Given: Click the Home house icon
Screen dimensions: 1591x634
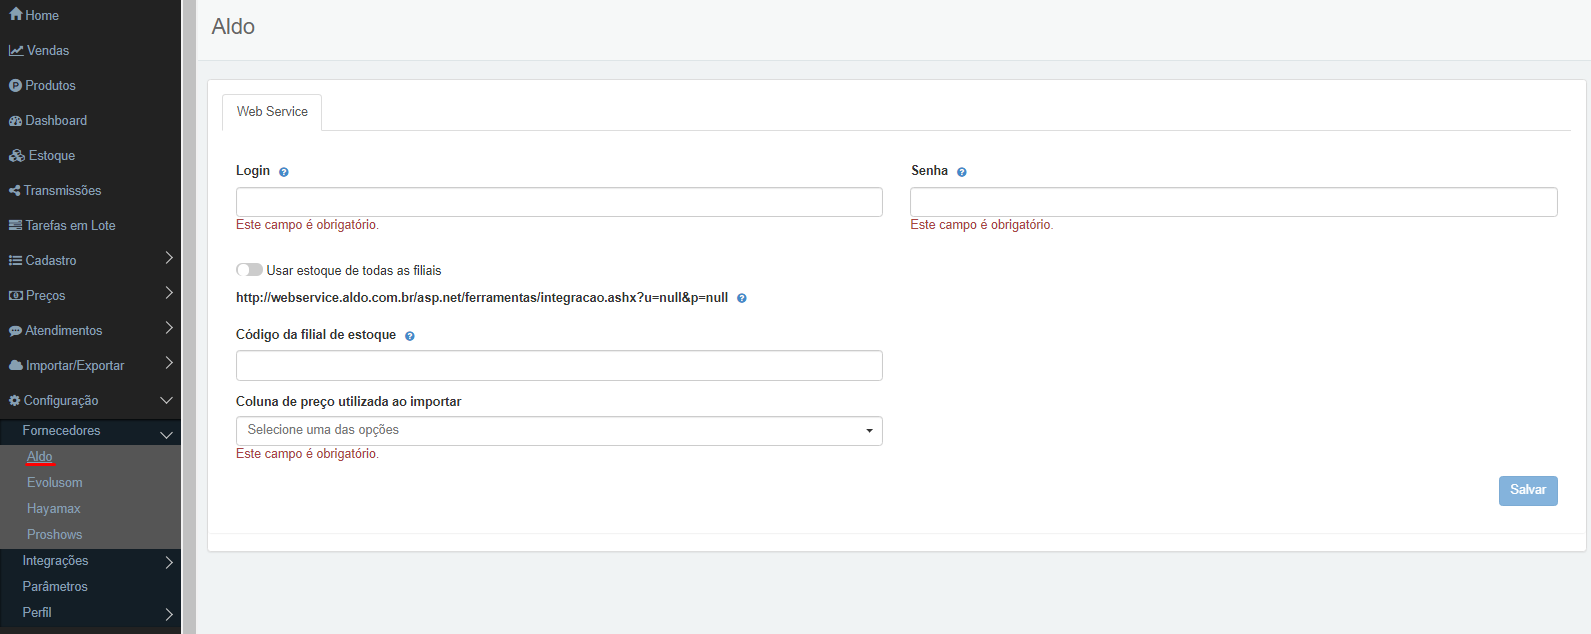Looking at the screenshot, I should click(15, 15).
